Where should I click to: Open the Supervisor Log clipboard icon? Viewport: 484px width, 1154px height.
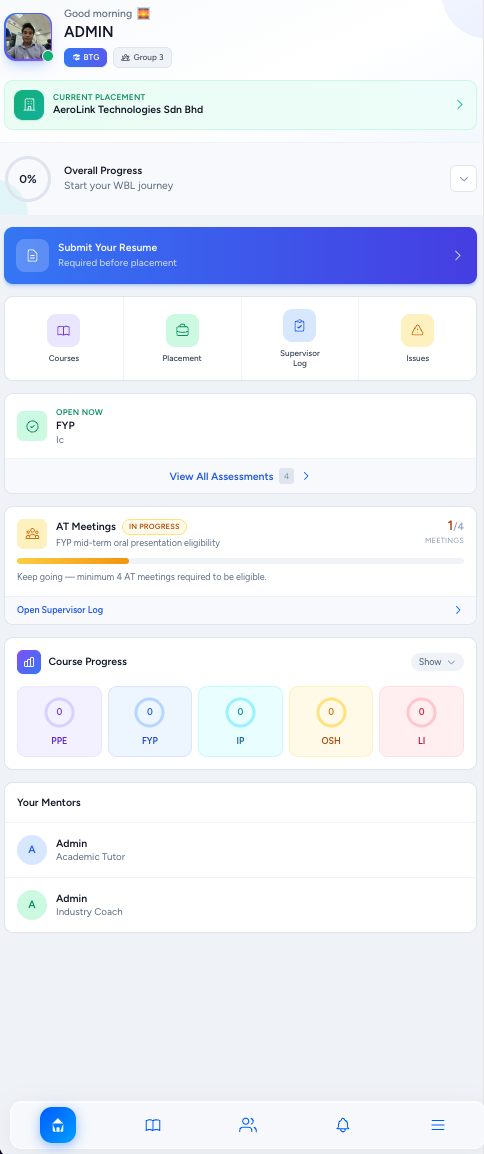click(x=299, y=325)
